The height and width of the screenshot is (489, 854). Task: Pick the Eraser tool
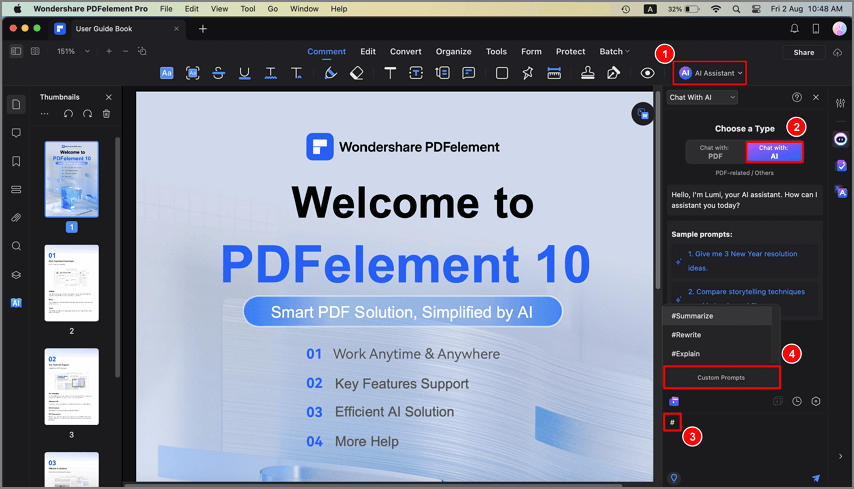tap(356, 73)
